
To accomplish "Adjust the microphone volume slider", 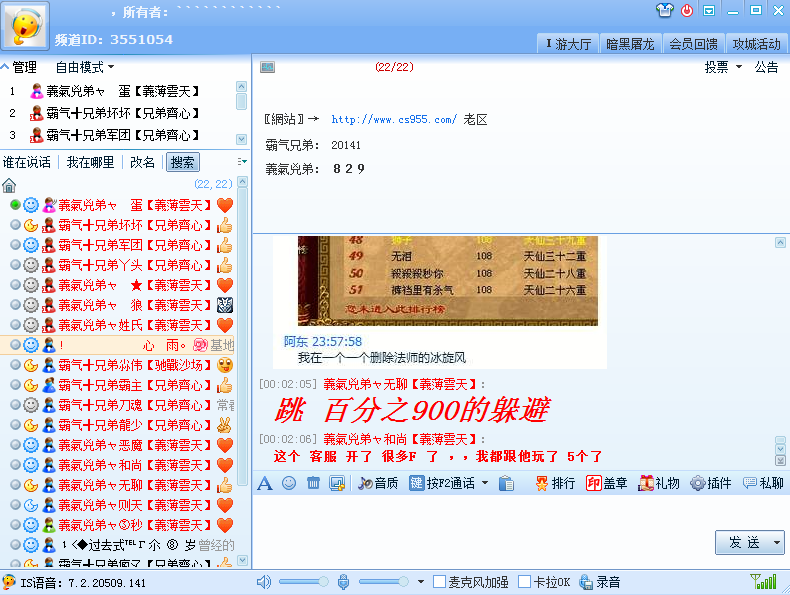I will click(x=383, y=582).
